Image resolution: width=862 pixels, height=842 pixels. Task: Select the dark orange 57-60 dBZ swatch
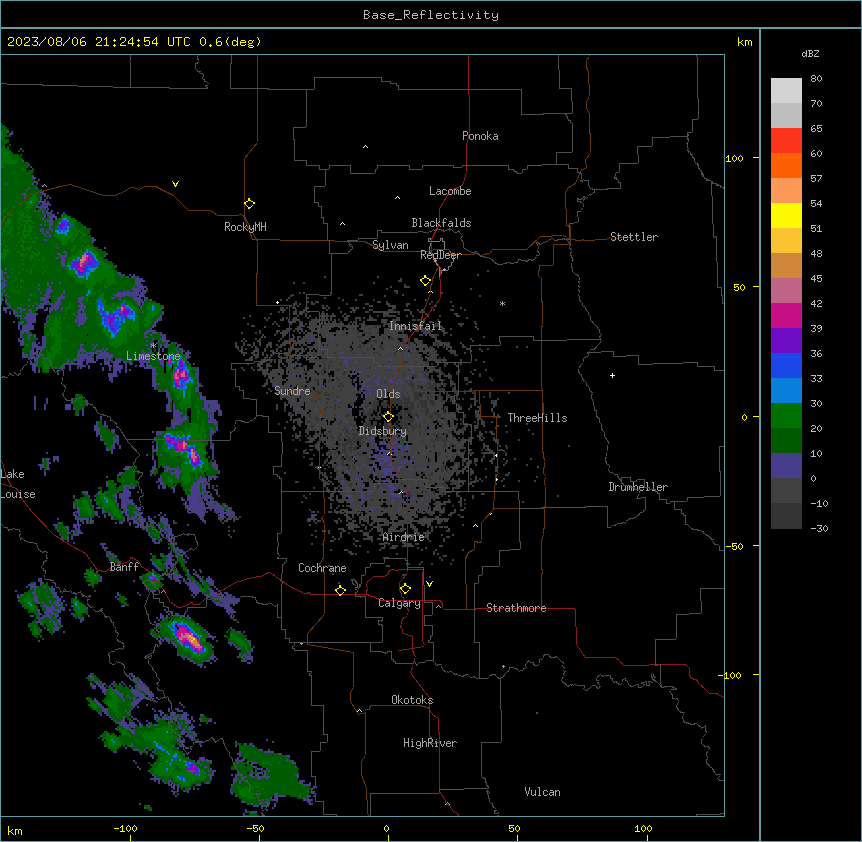click(786, 165)
